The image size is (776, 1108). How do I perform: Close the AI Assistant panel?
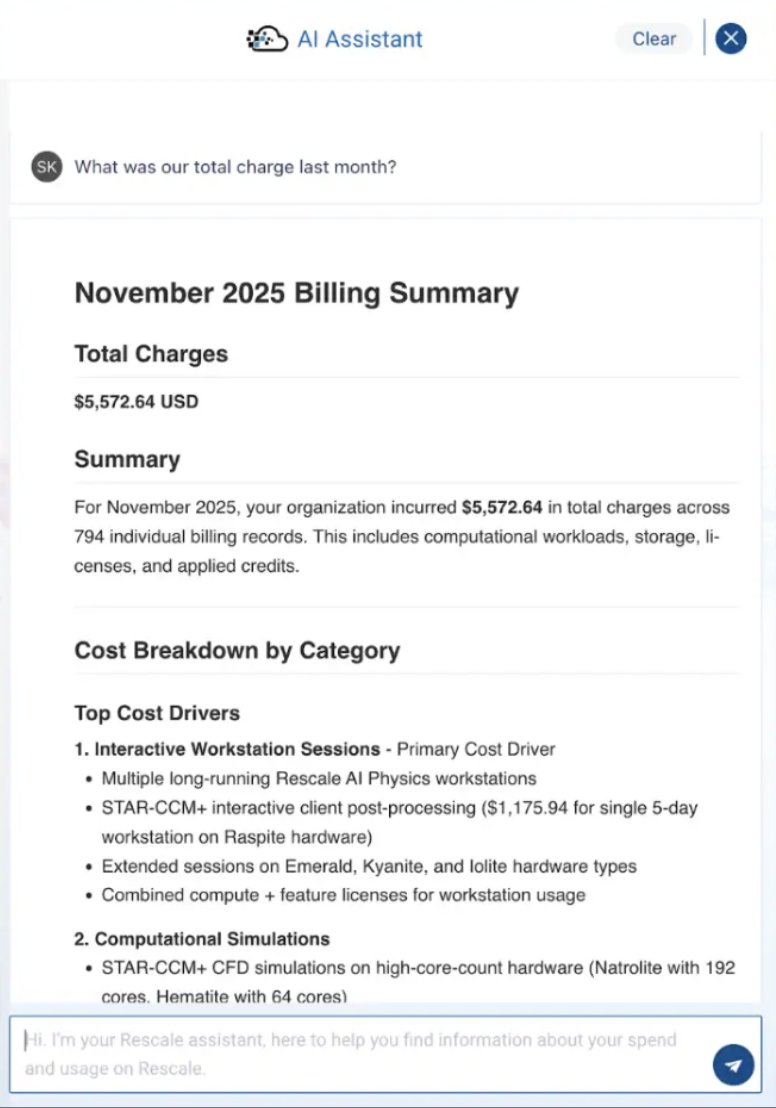click(731, 39)
